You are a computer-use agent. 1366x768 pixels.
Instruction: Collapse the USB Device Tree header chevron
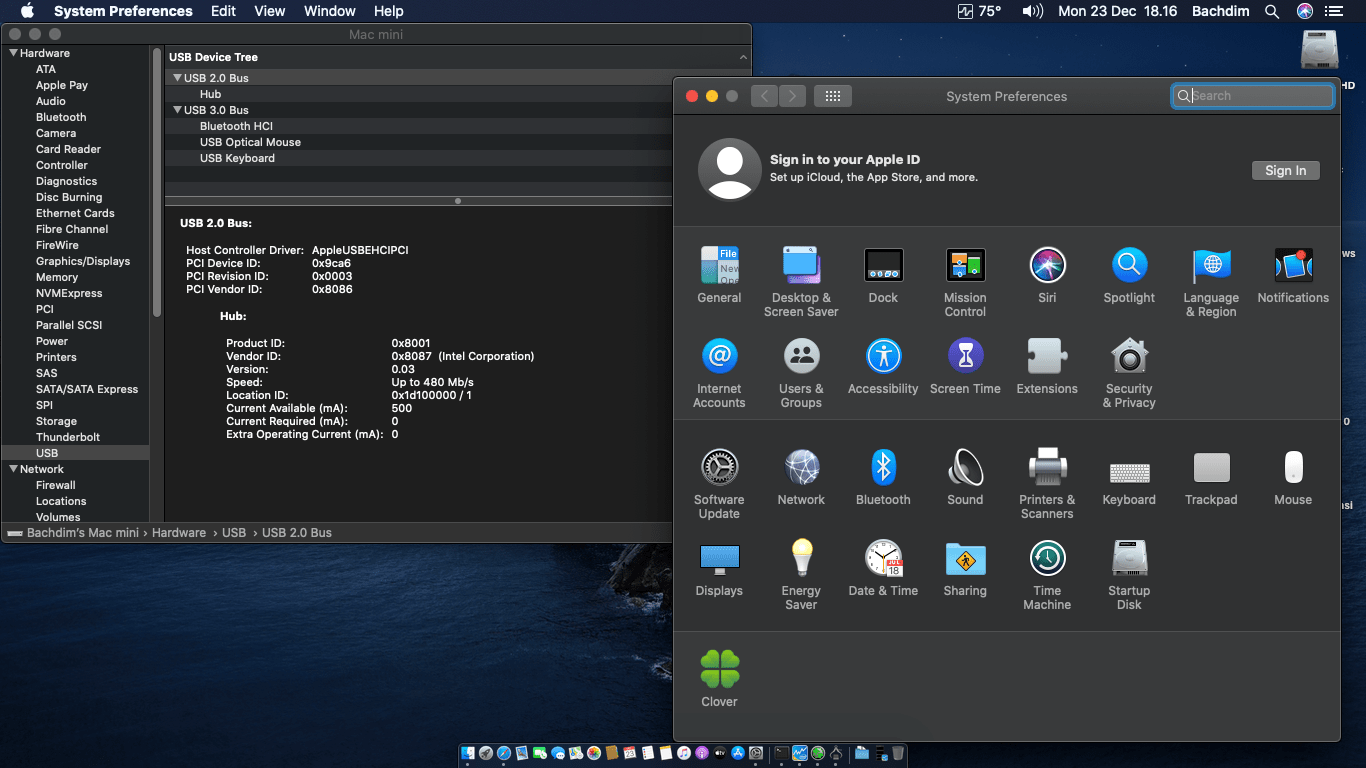click(x=743, y=58)
